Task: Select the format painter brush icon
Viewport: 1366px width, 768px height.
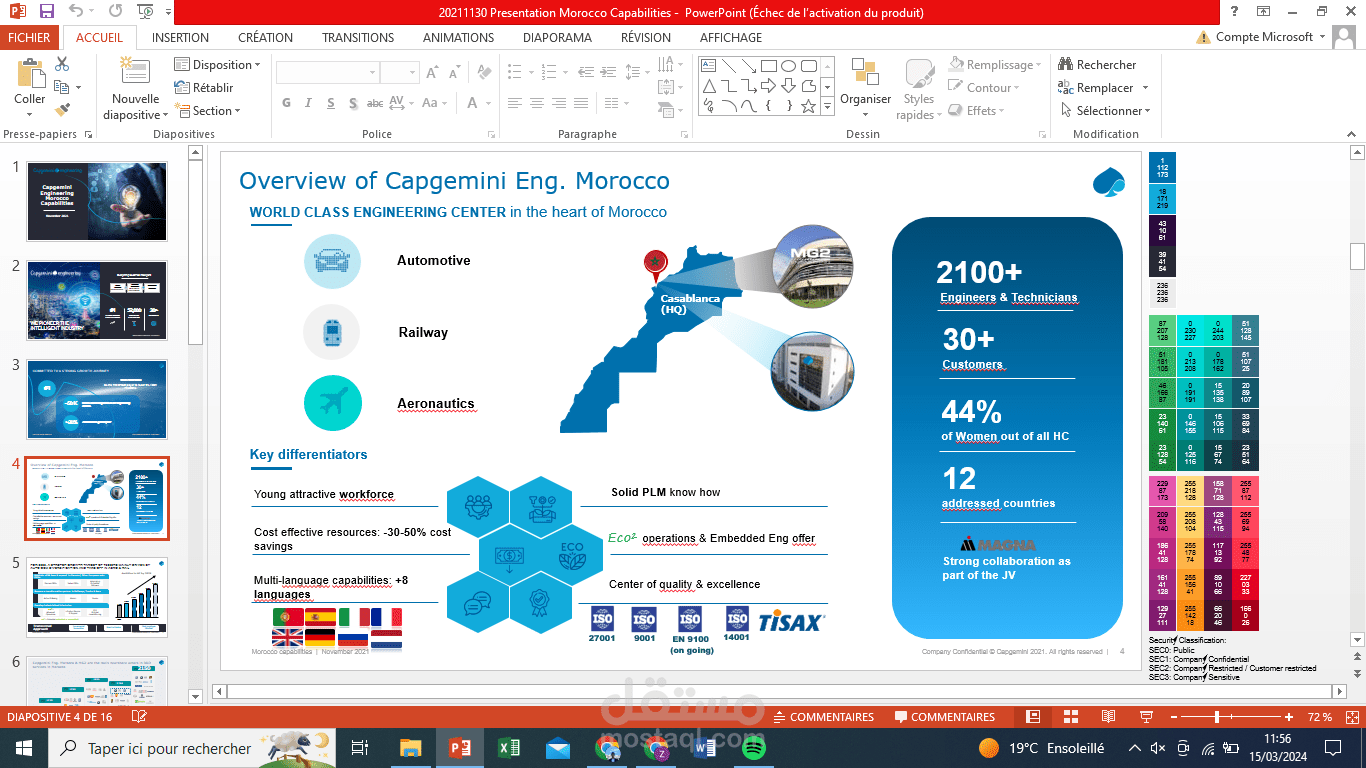Action: coord(62,110)
